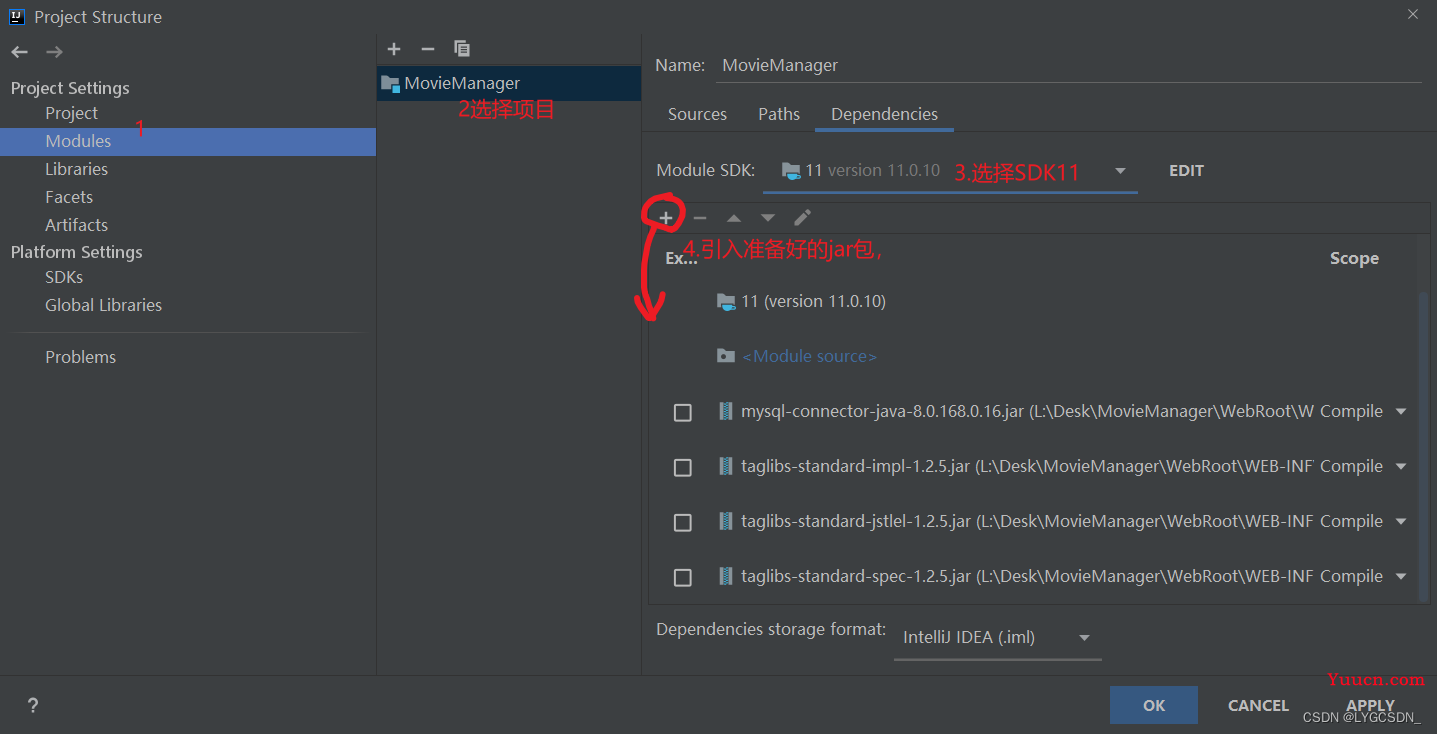Check the export box for taglibs-standard-jstlel jar
This screenshot has width=1437, height=734.
tap(683, 522)
